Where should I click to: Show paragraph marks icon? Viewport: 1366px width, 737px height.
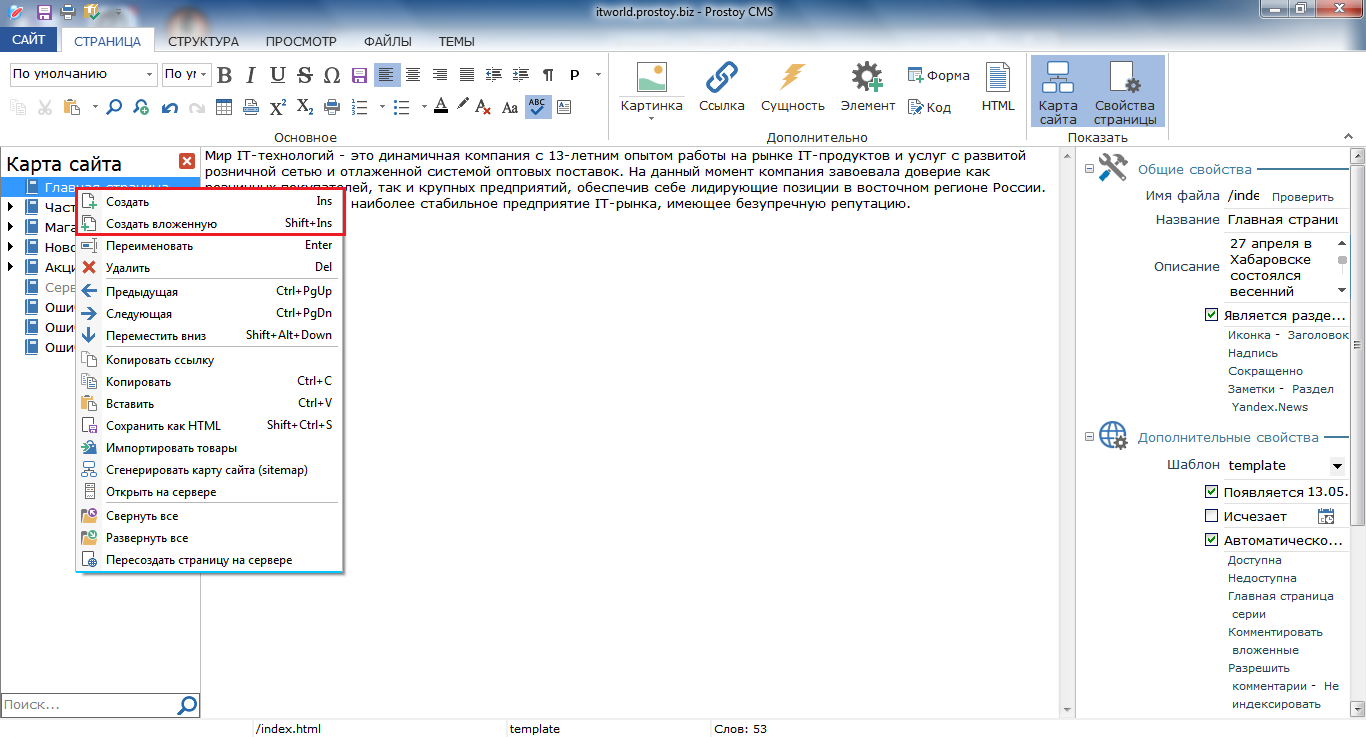coord(547,75)
